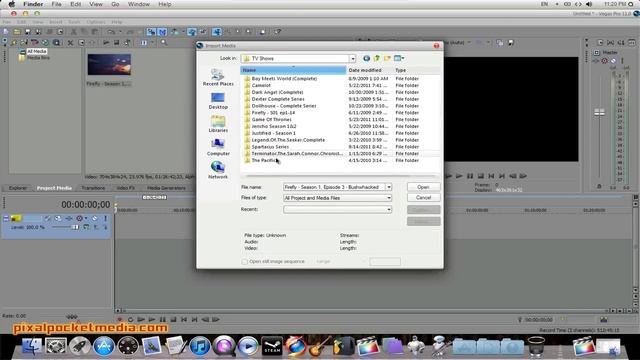Click magnifier search icon in media toolbar
640x360 pixels.
point(164,42)
